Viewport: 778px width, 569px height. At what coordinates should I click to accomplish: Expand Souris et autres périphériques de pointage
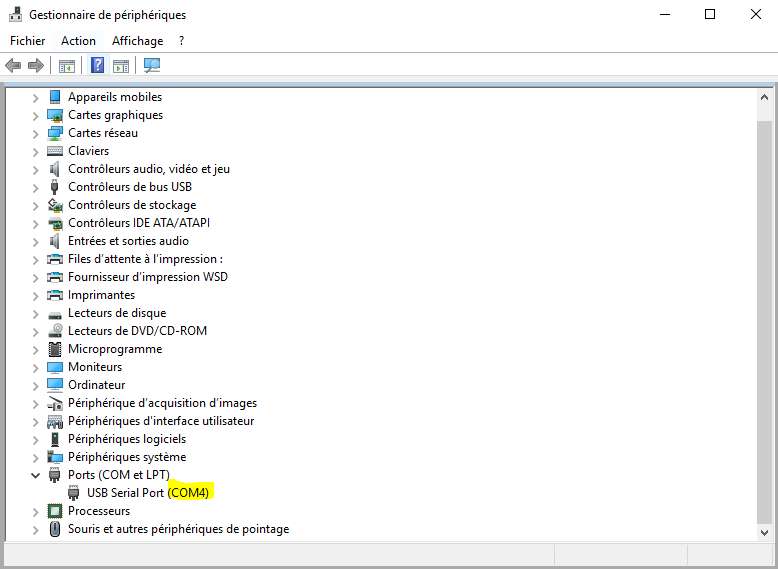35,530
